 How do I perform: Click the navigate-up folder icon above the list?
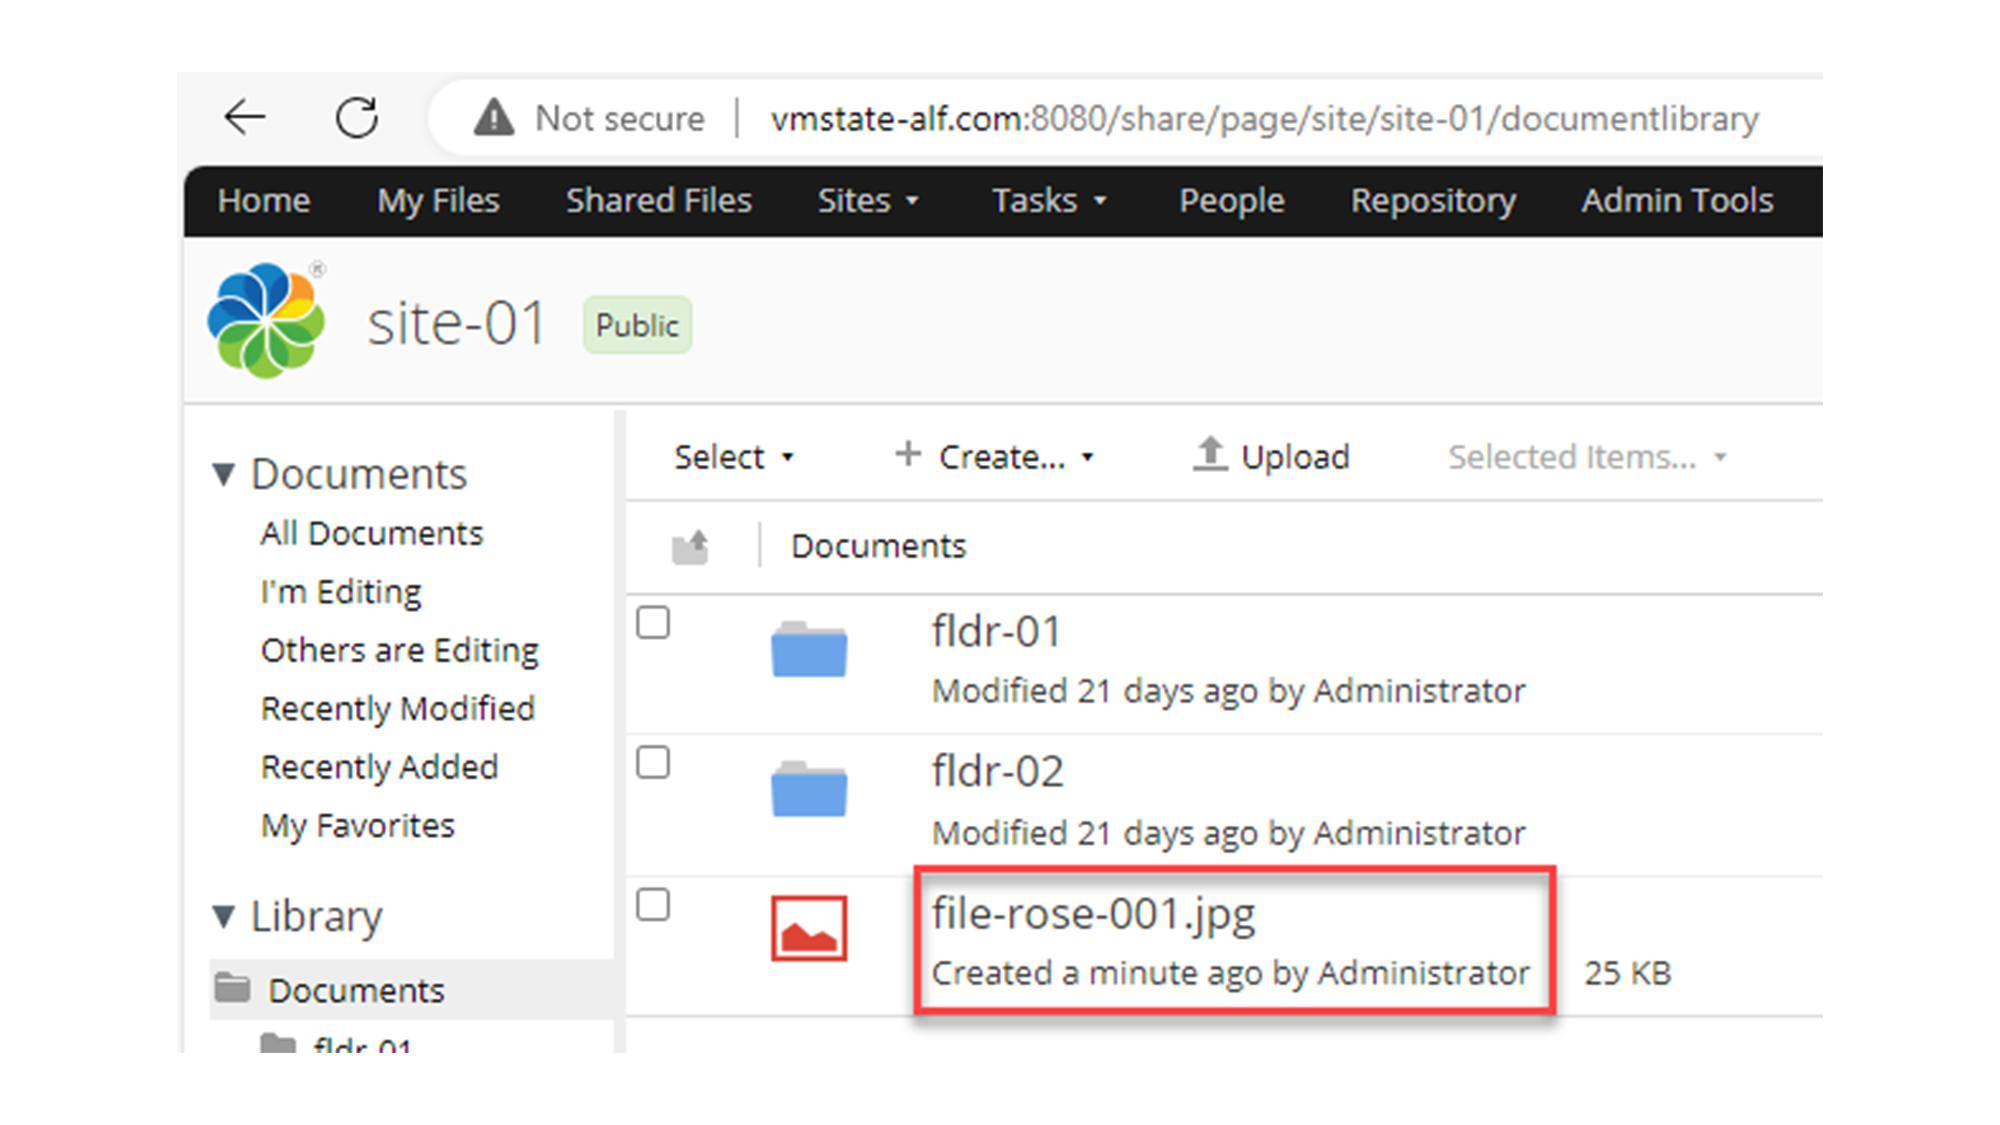pos(690,545)
